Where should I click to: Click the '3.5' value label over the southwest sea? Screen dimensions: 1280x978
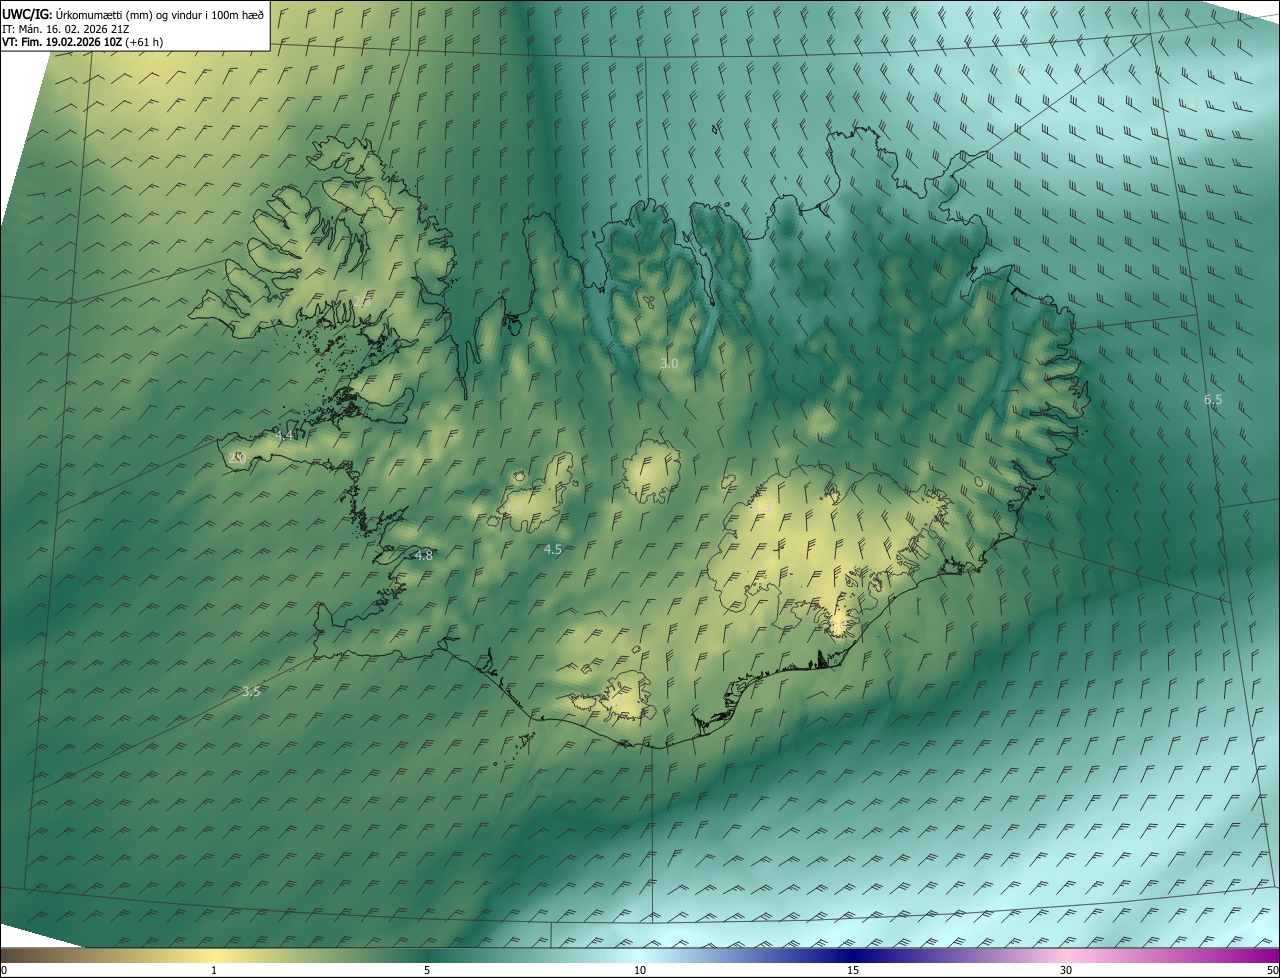(251, 692)
